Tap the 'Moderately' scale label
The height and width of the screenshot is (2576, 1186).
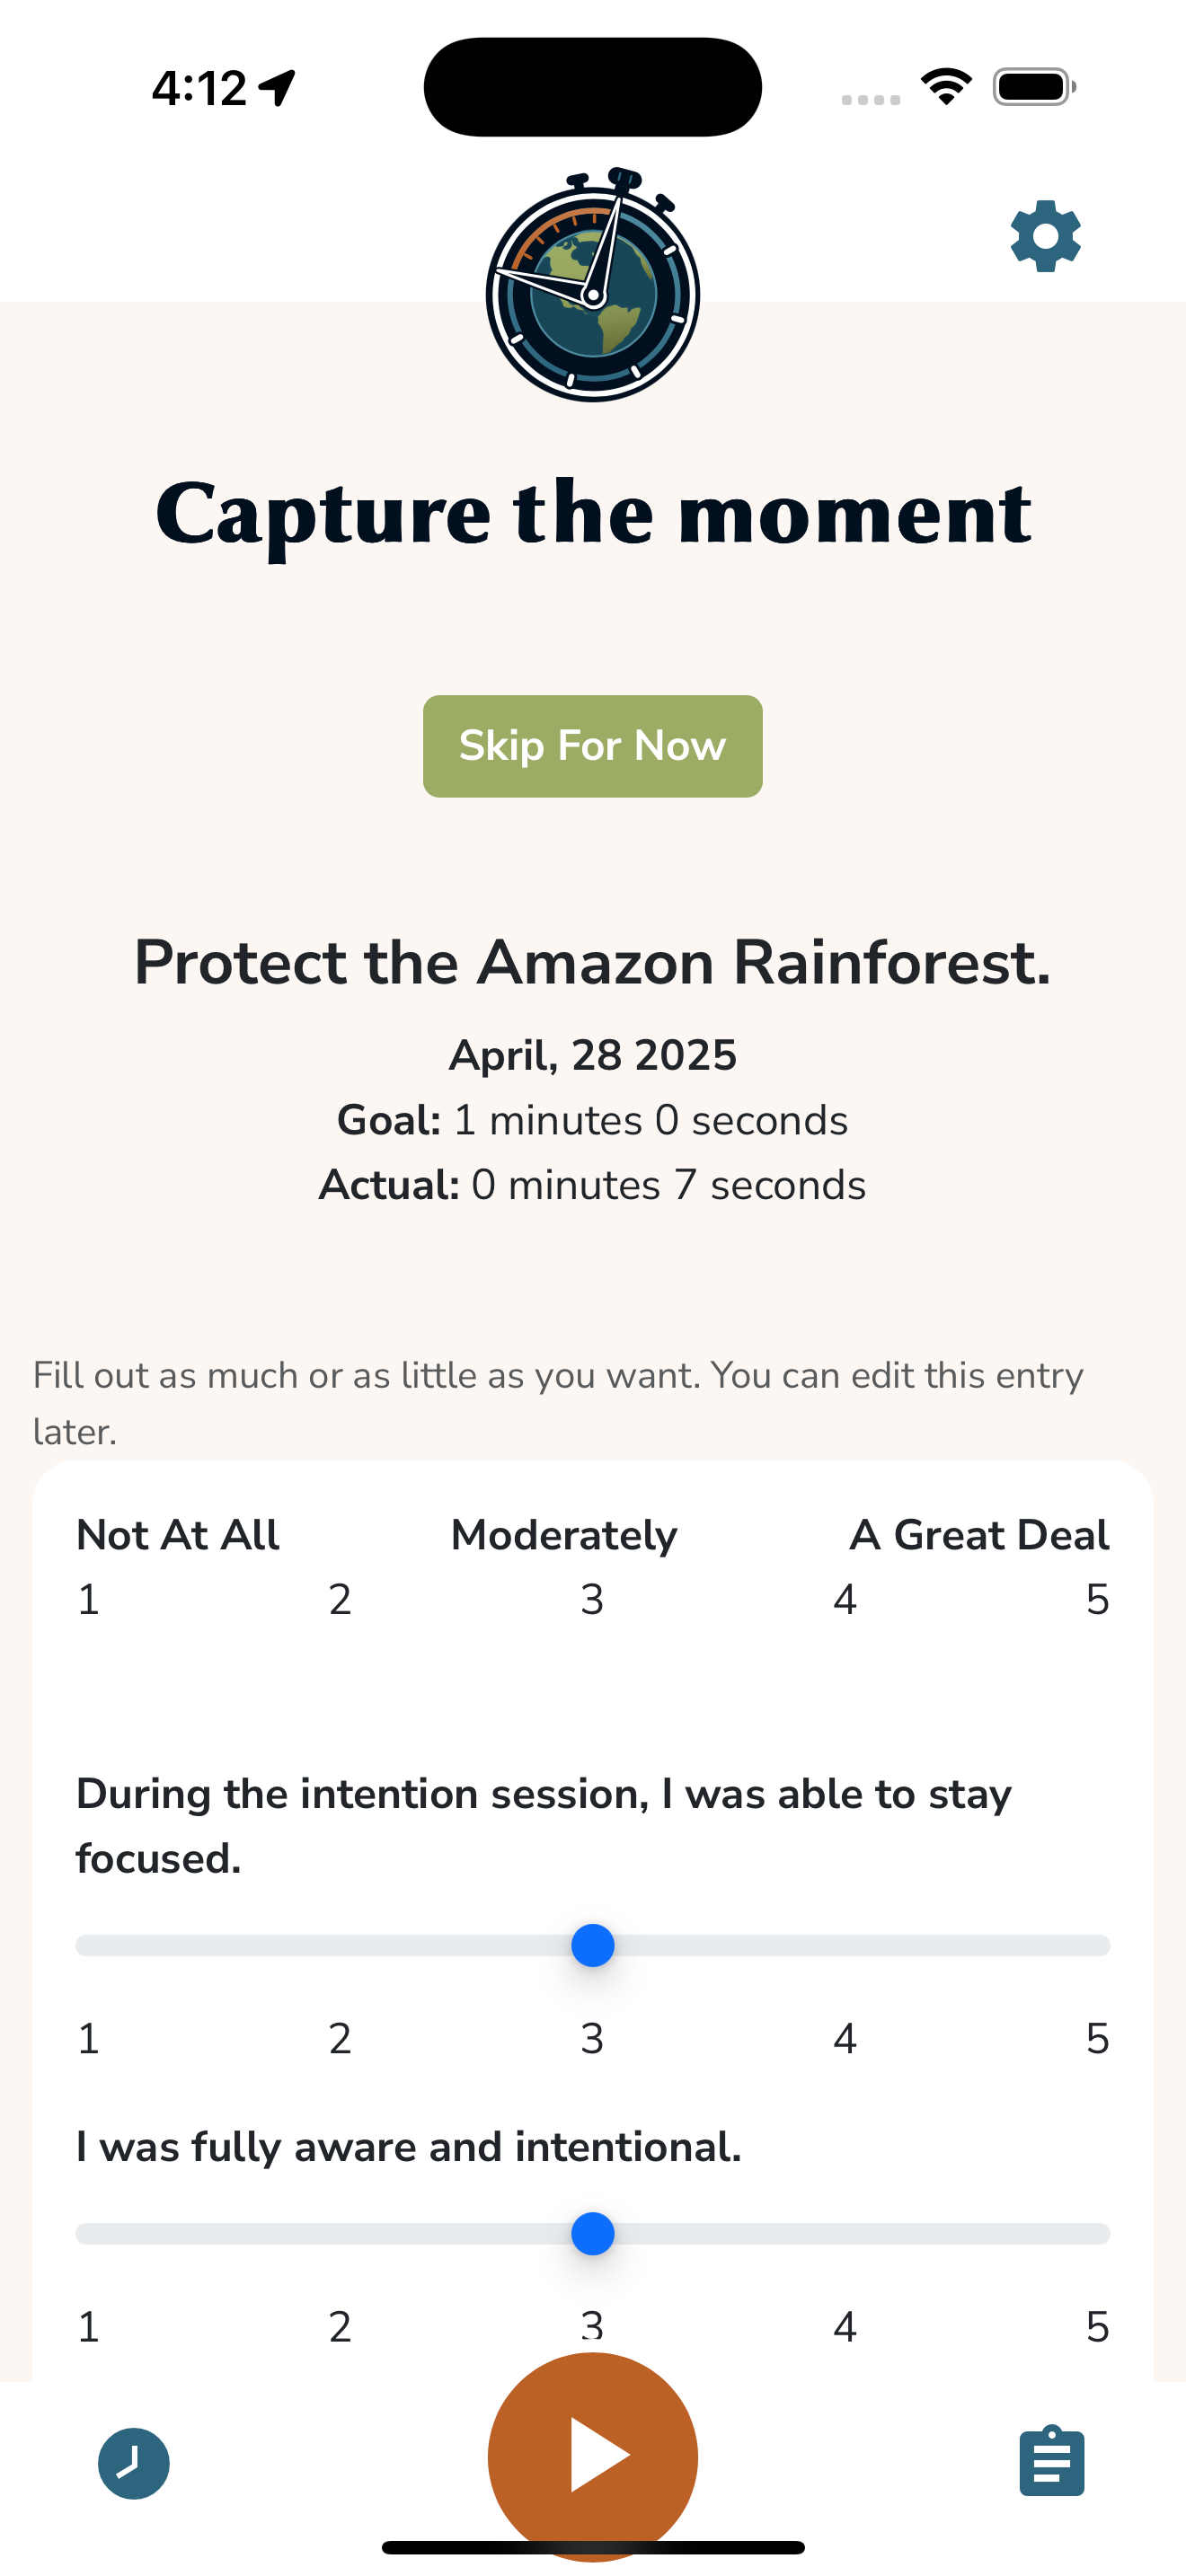pos(564,1535)
